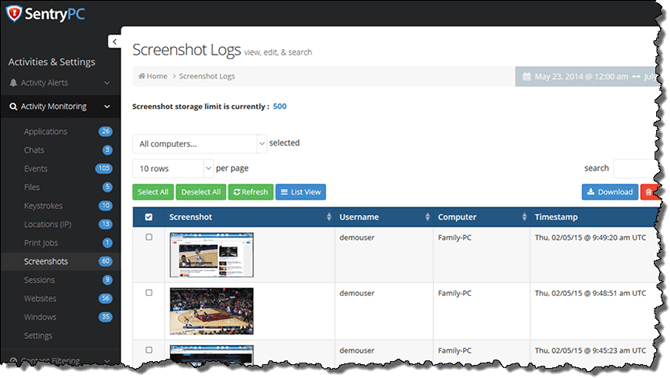Click the Thu, 02/05/15 @ 9:49:20 am UTC timestamp
Image resolution: width=670 pixels, height=378 pixels.
tap(590, 237)
